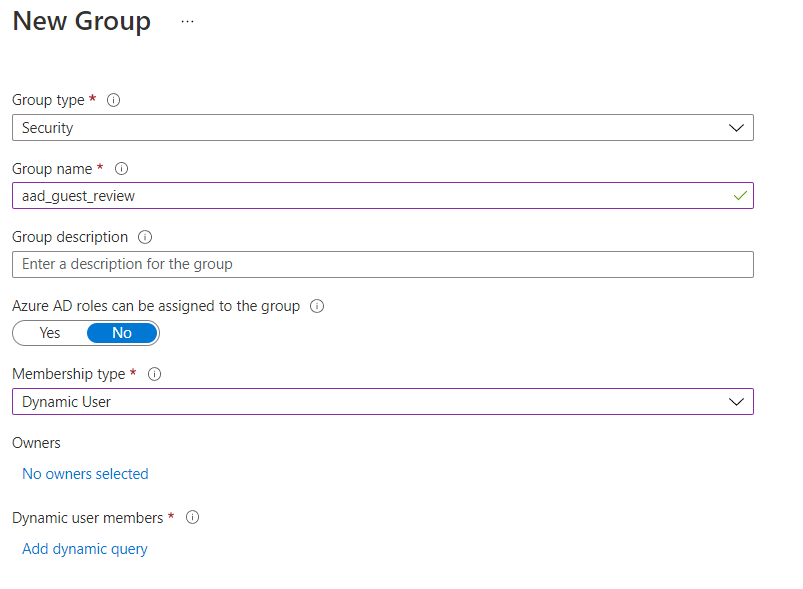Open the ellipsis menu beside New Group
The image size is (803, 589).
click(x=187, y=21)
